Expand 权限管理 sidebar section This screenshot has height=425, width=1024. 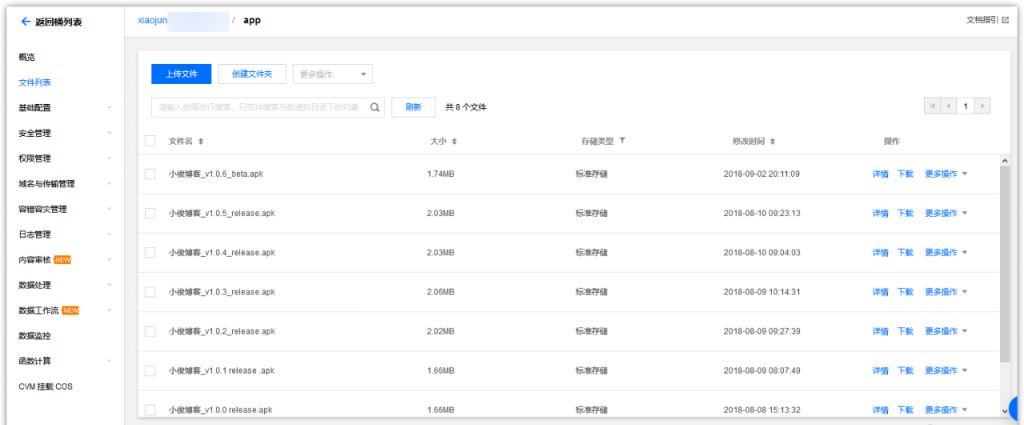click(x=109, y=159)
